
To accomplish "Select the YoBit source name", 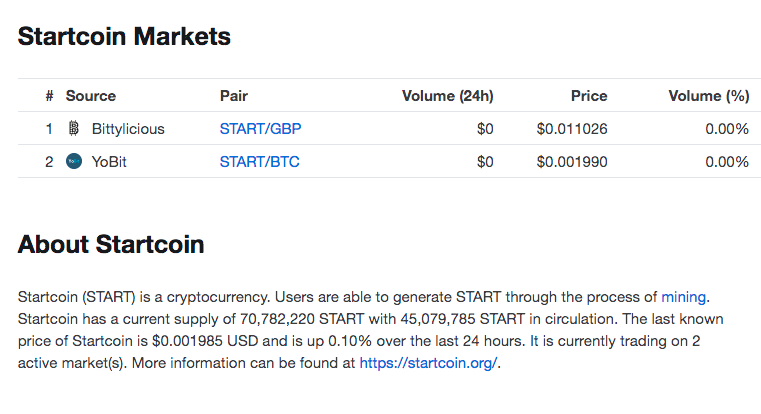I will tap(109, 162).
